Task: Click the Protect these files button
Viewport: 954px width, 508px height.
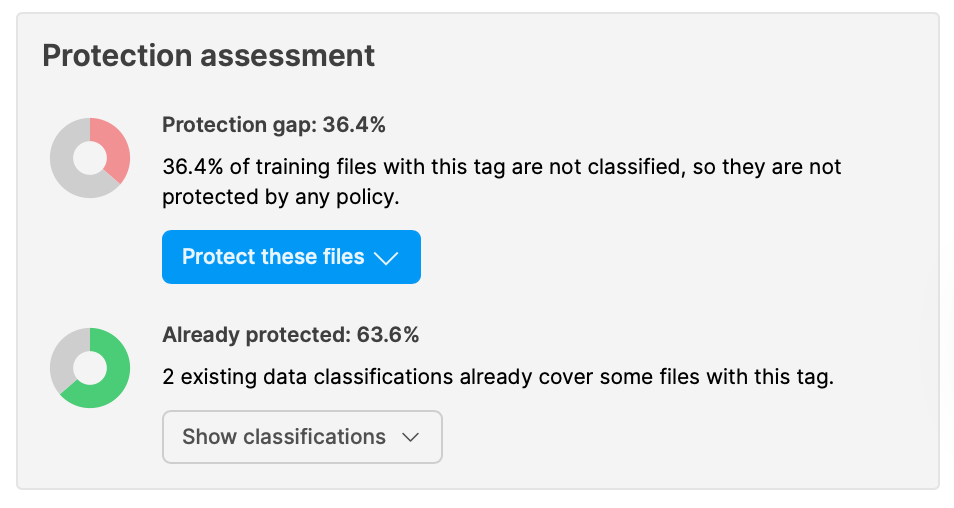Action: [x=291, y=257]
